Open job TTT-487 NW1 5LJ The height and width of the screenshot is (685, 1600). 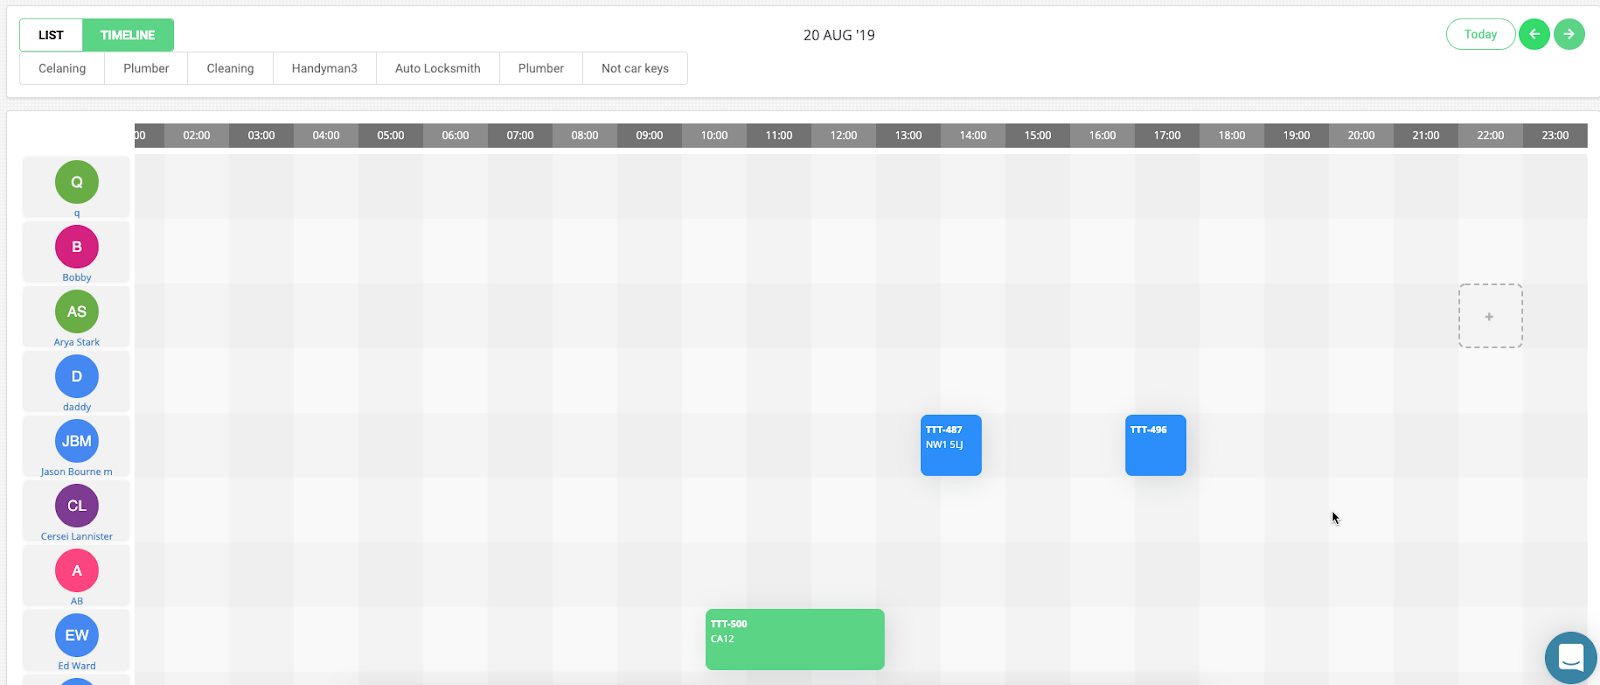(951, 445)
